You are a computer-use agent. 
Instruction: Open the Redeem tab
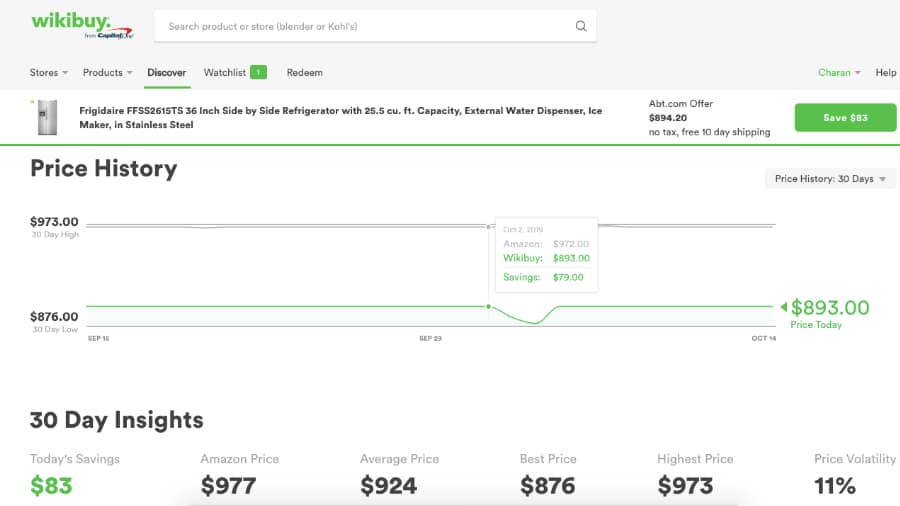[x=304, y=73]
